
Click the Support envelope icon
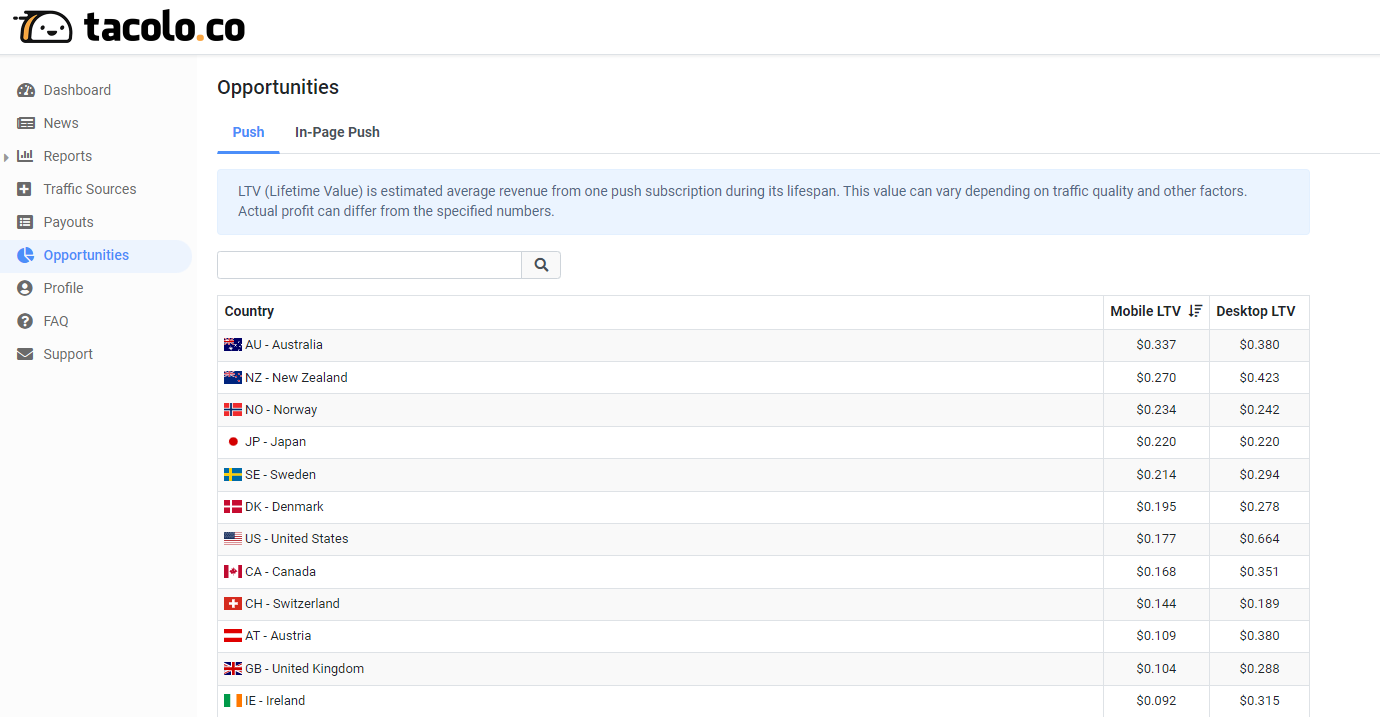(26, 354)
